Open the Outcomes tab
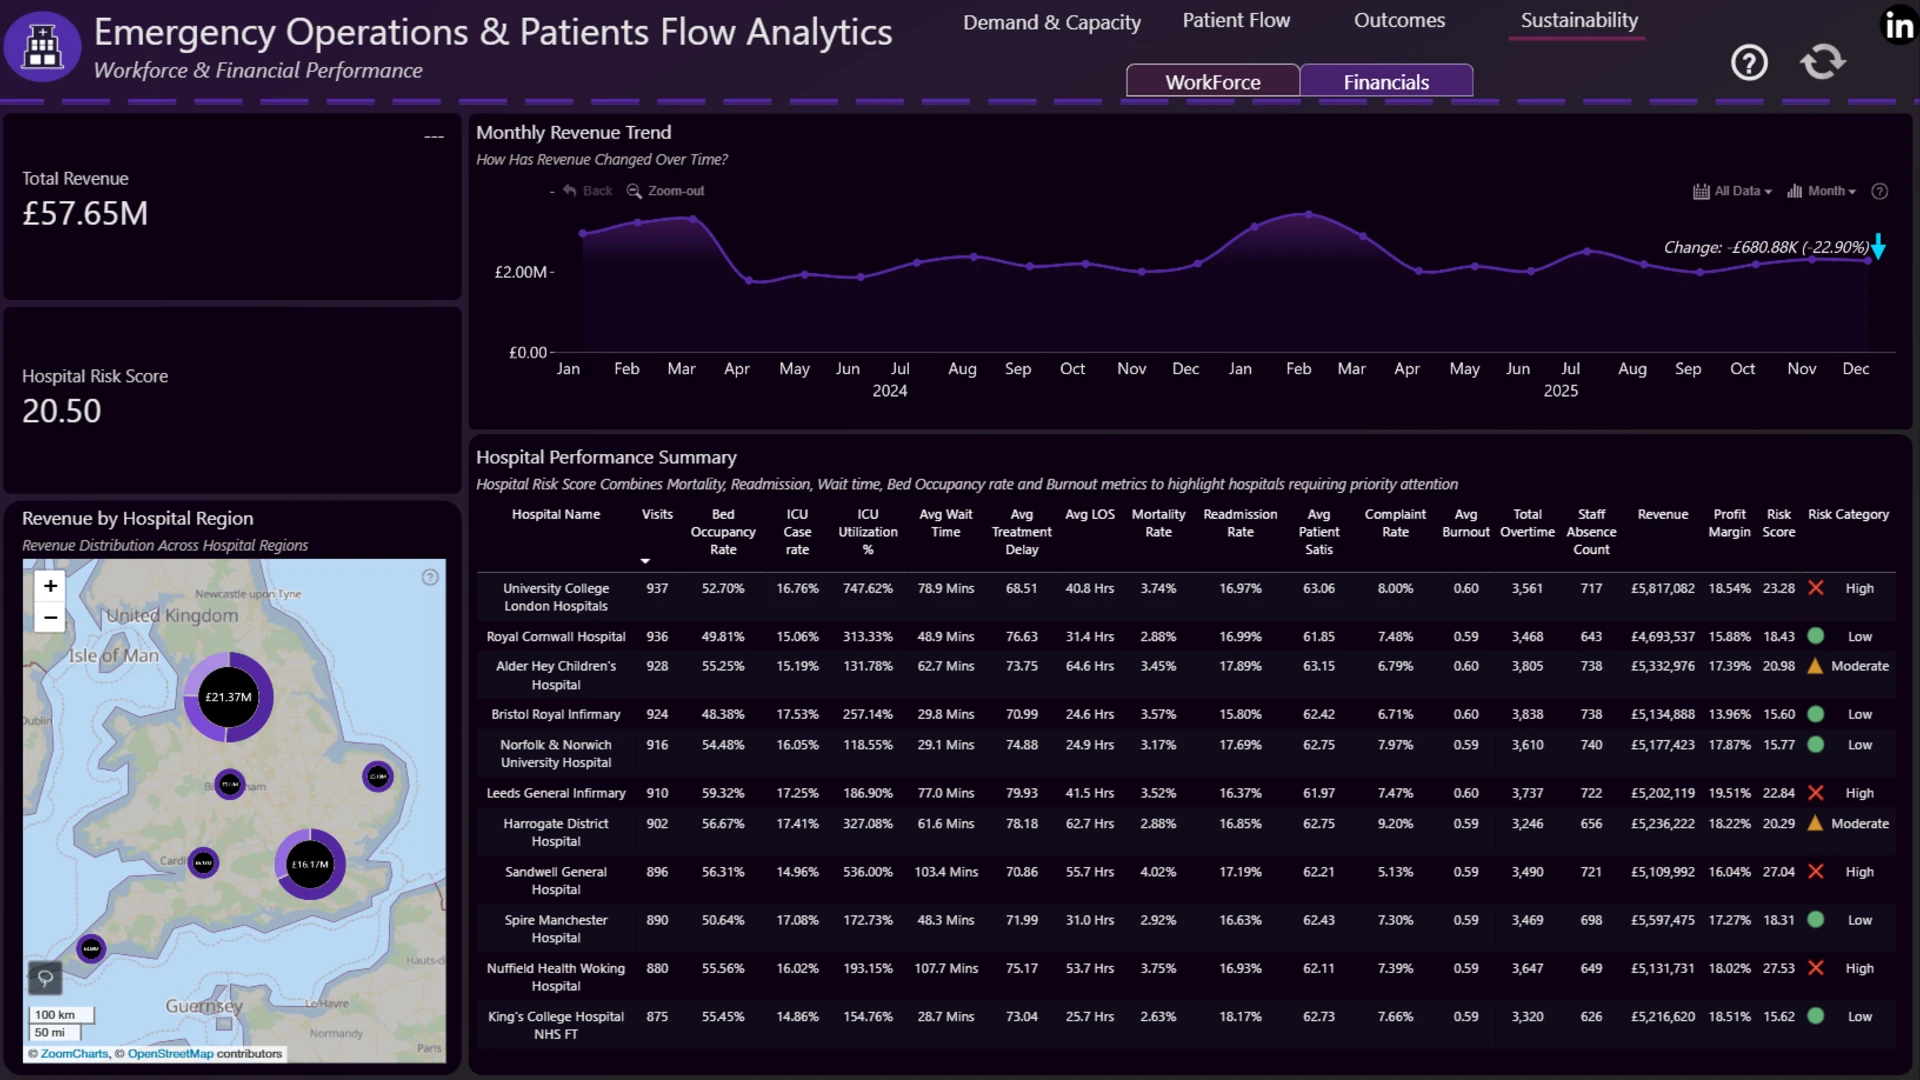1920x1080 pixels. click(x=1399, y=20)
